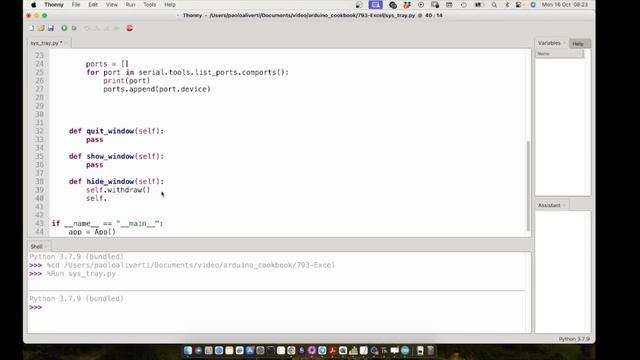Click the red Stop/Restart backend icon

130,28
